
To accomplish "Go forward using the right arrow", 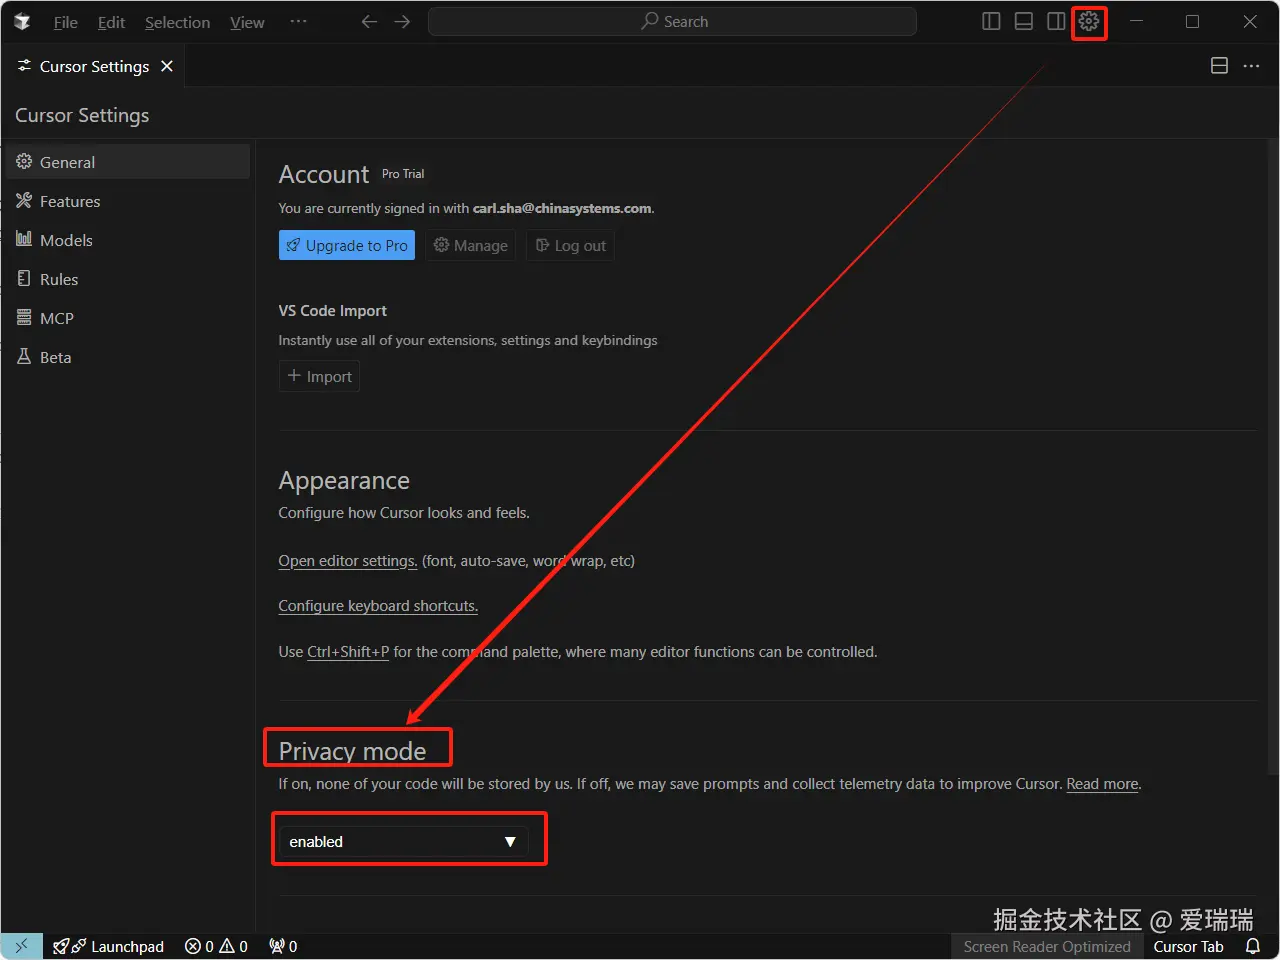I will tap(402, 22).
